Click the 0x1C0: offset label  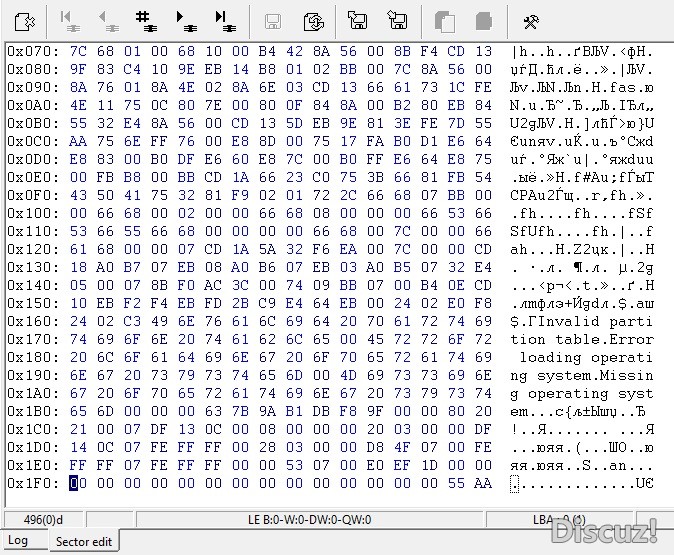(x=33, y=429)
